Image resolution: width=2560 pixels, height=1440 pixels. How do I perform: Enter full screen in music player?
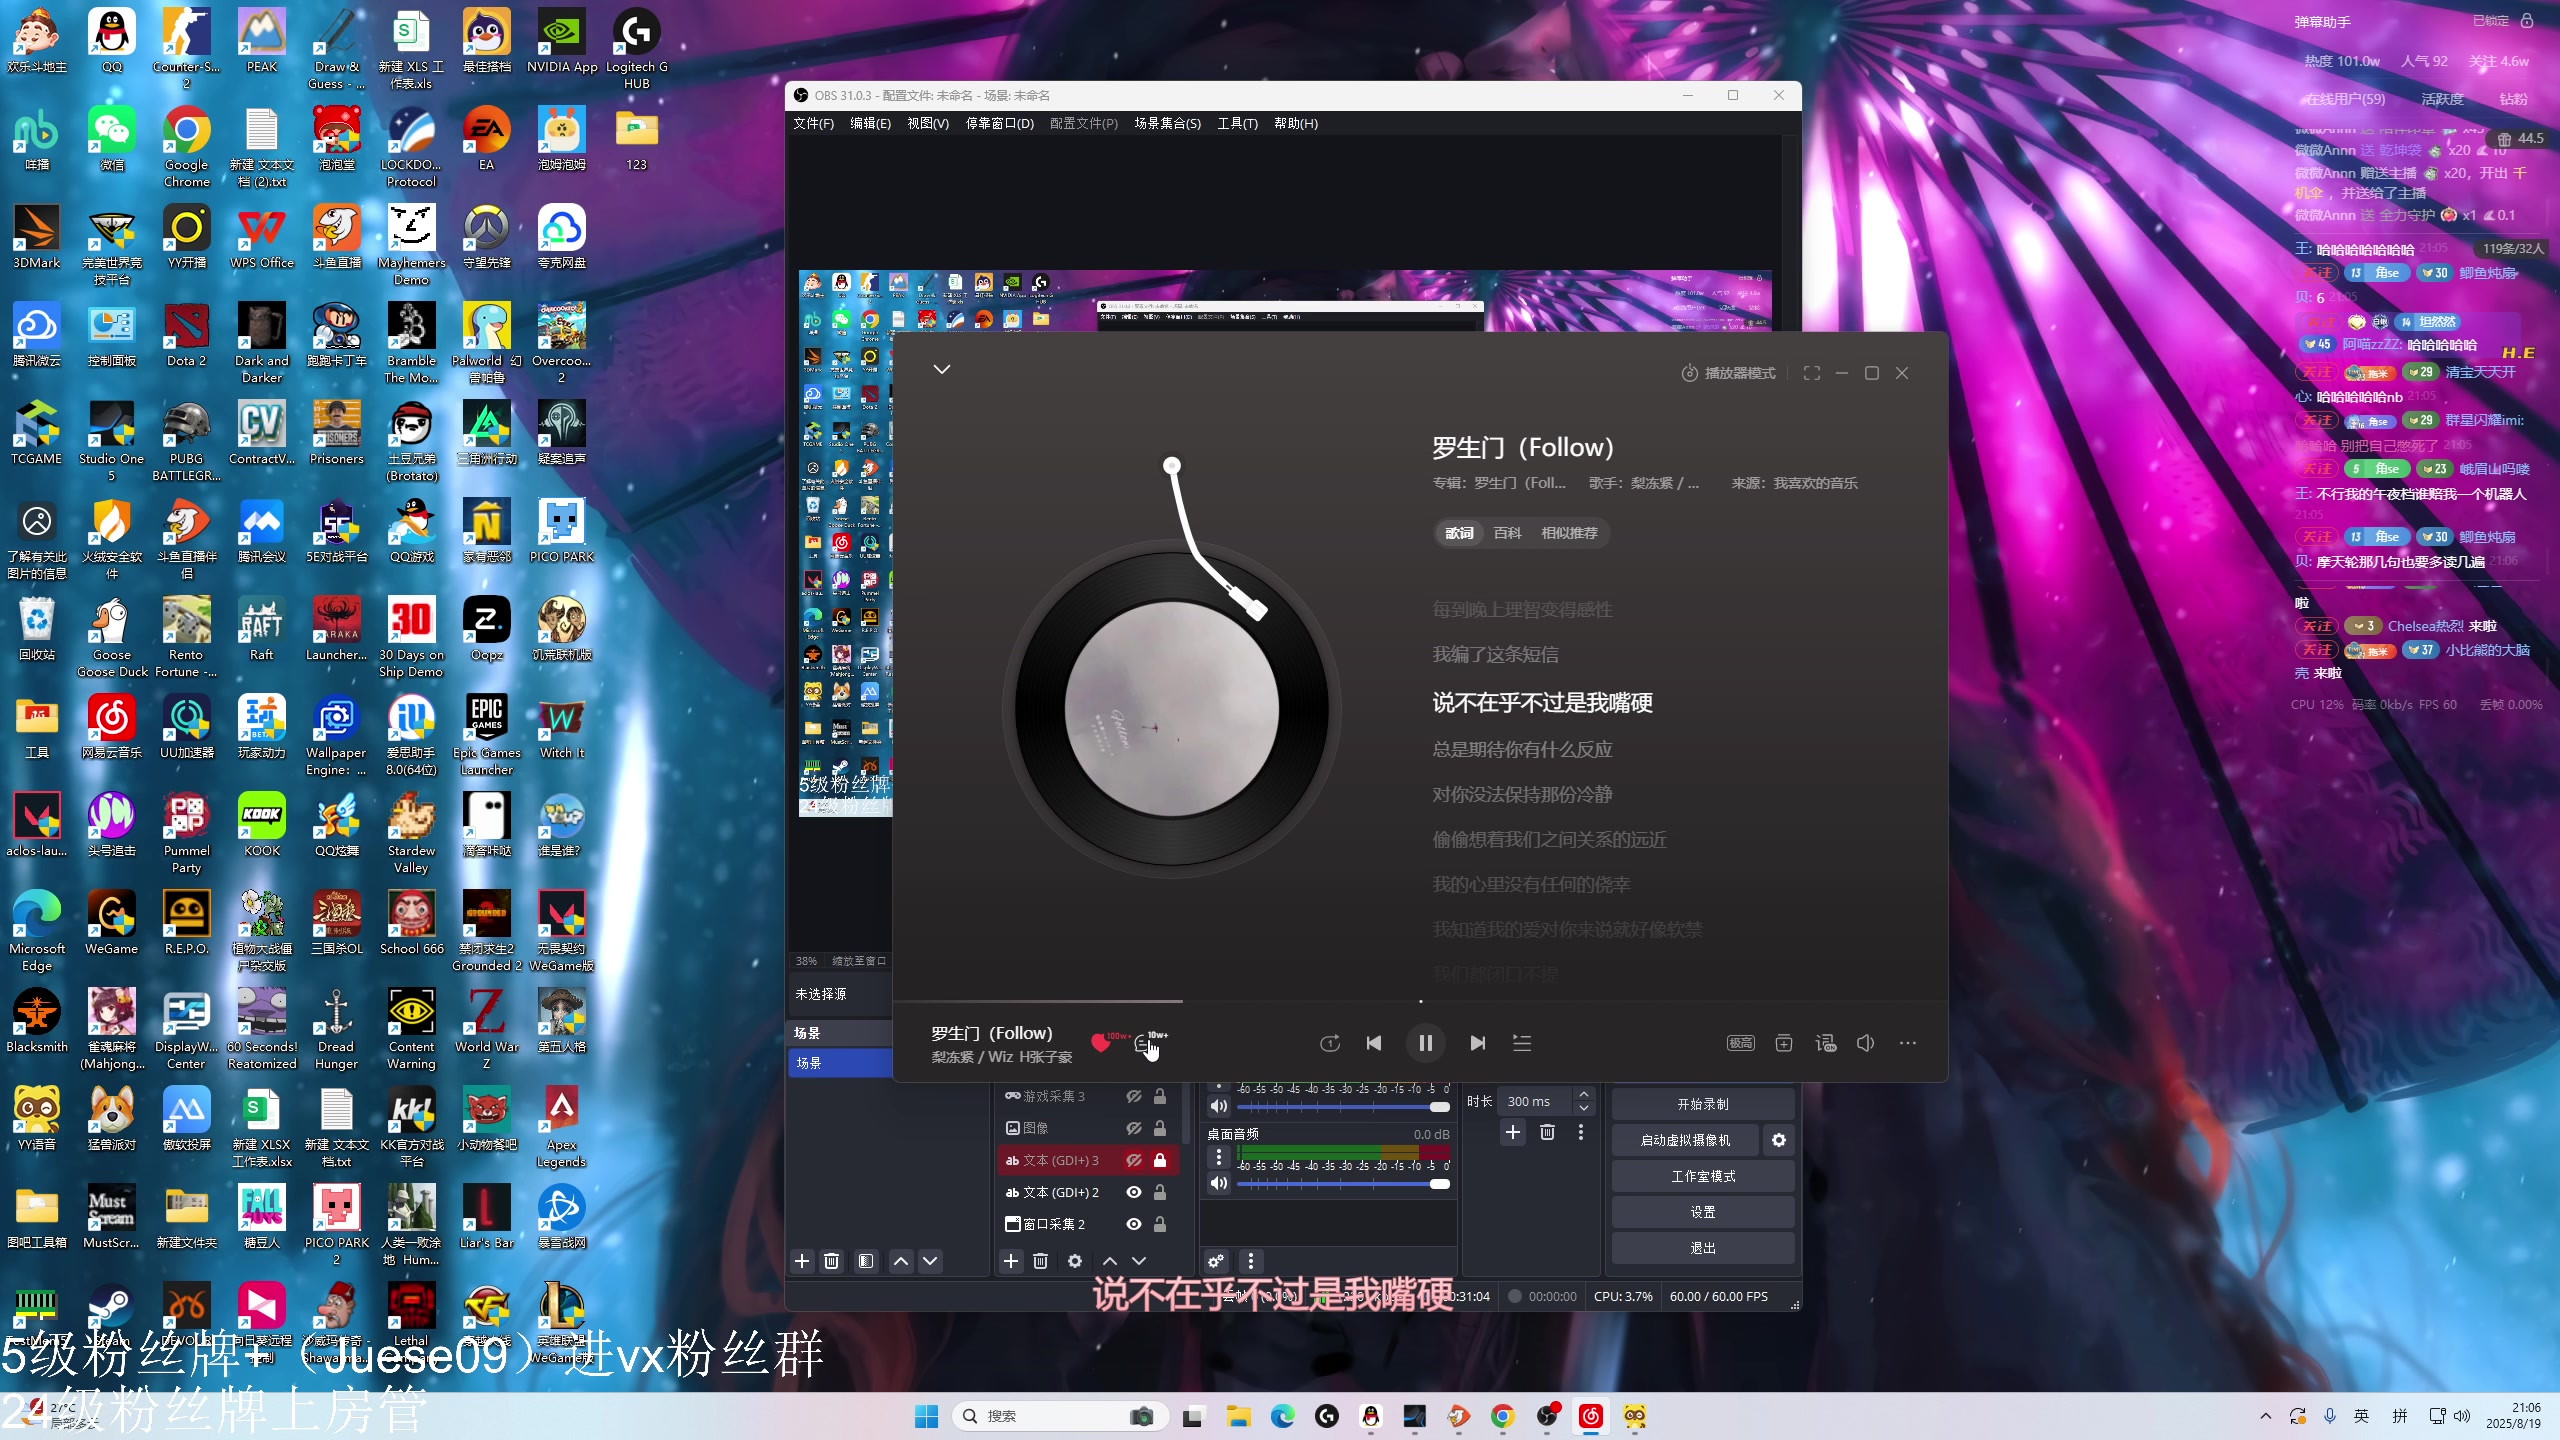(1812, 373)
